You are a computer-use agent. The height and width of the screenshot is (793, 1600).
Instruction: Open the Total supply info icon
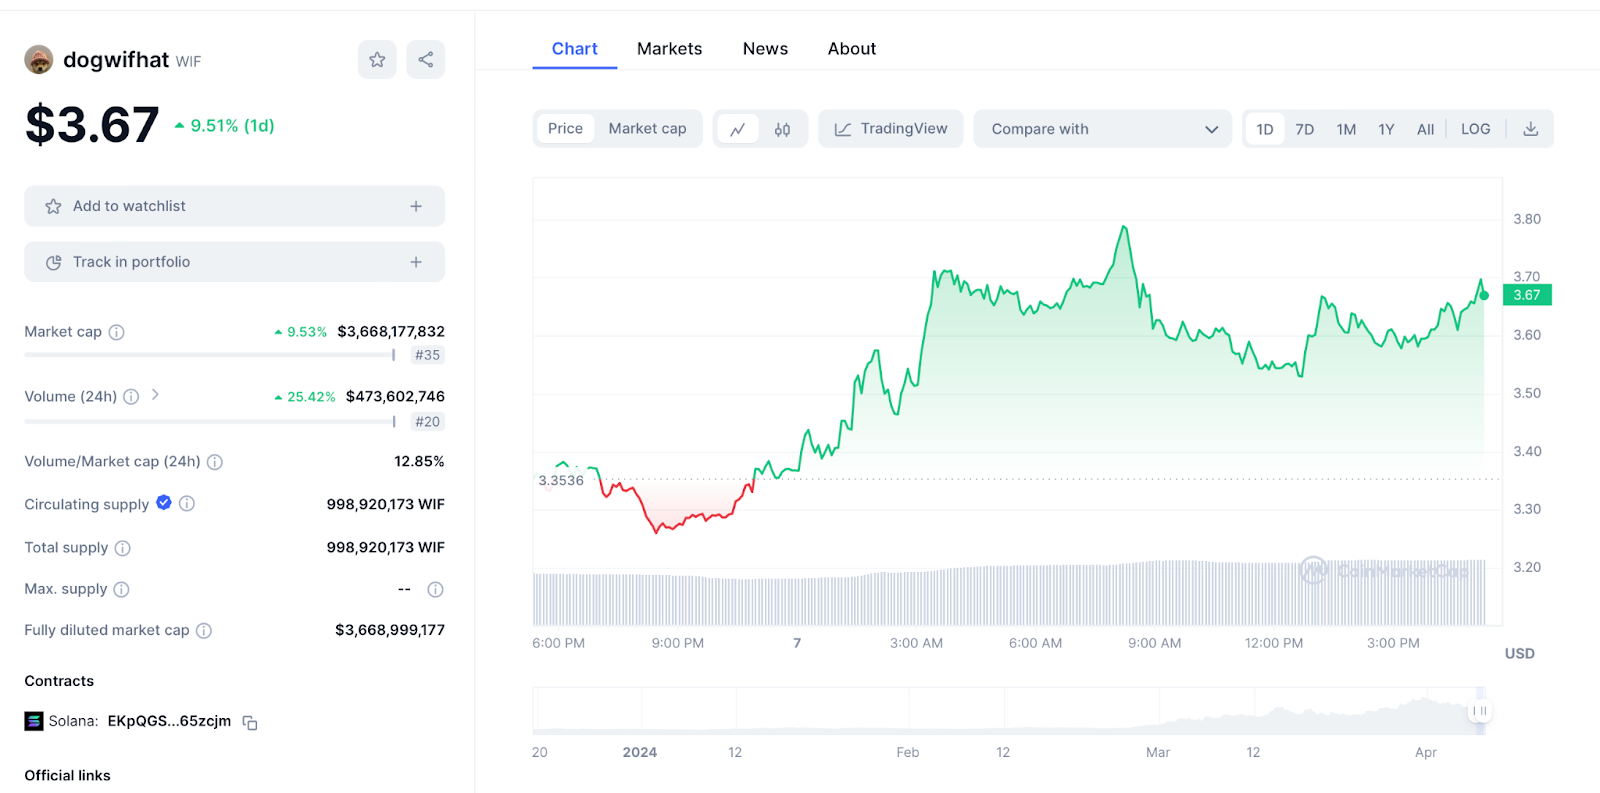123,548
